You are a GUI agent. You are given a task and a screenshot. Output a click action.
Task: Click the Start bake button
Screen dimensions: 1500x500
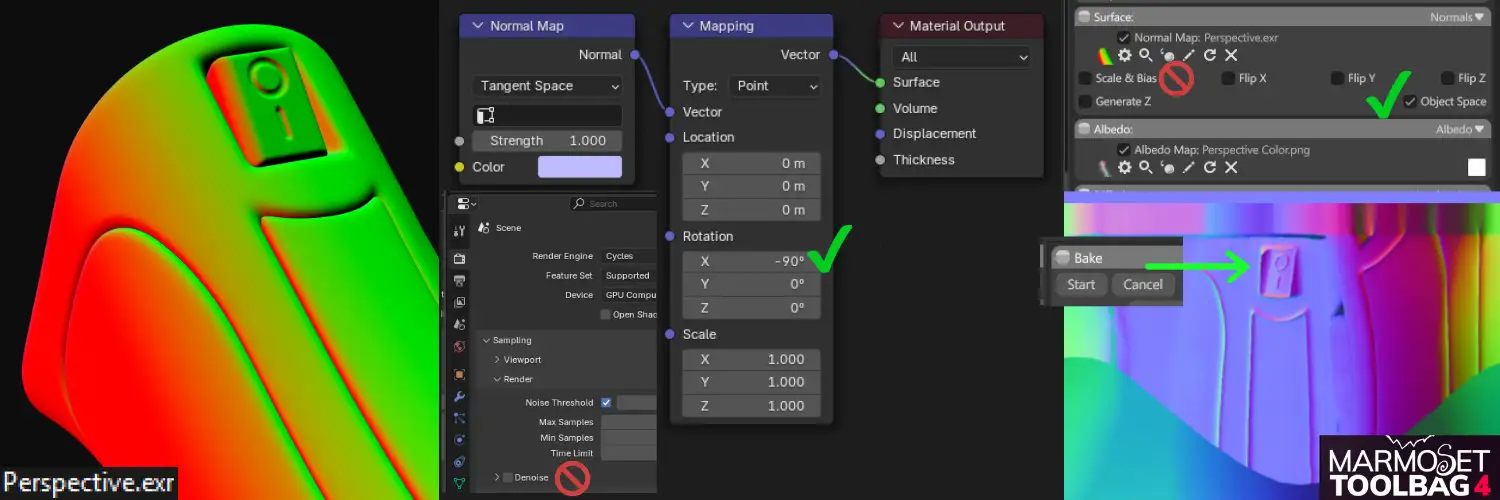coord(1081,285)
